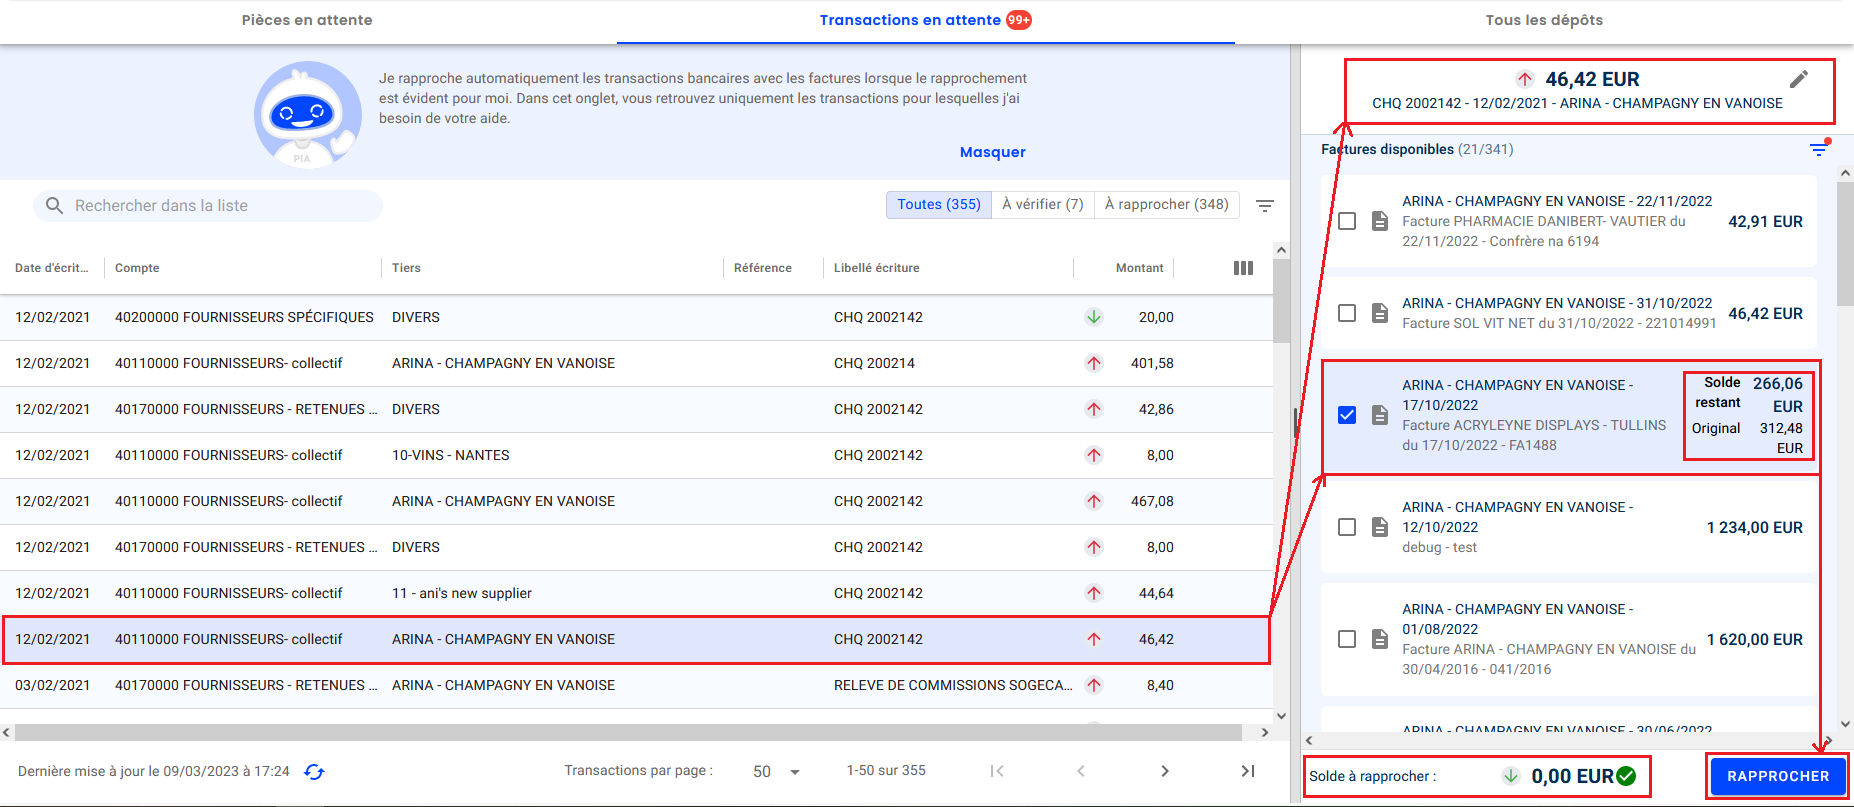Click the green down arrow on 20,00 row
The image size is (1854, 807).
tap(1094, 317)
